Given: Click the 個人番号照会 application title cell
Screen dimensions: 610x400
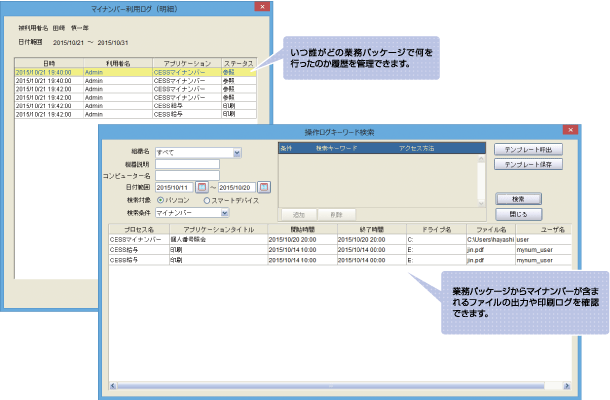Looking at the screenshot, I should tap(218, 239).
